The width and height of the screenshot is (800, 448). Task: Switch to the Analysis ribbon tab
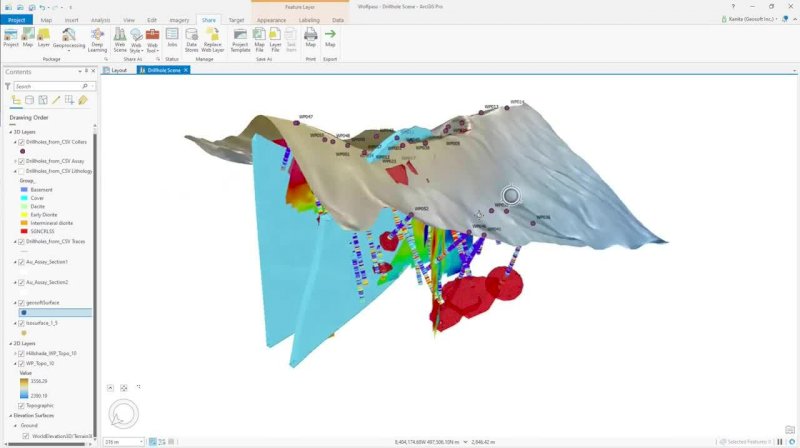[x=100, y=20]
